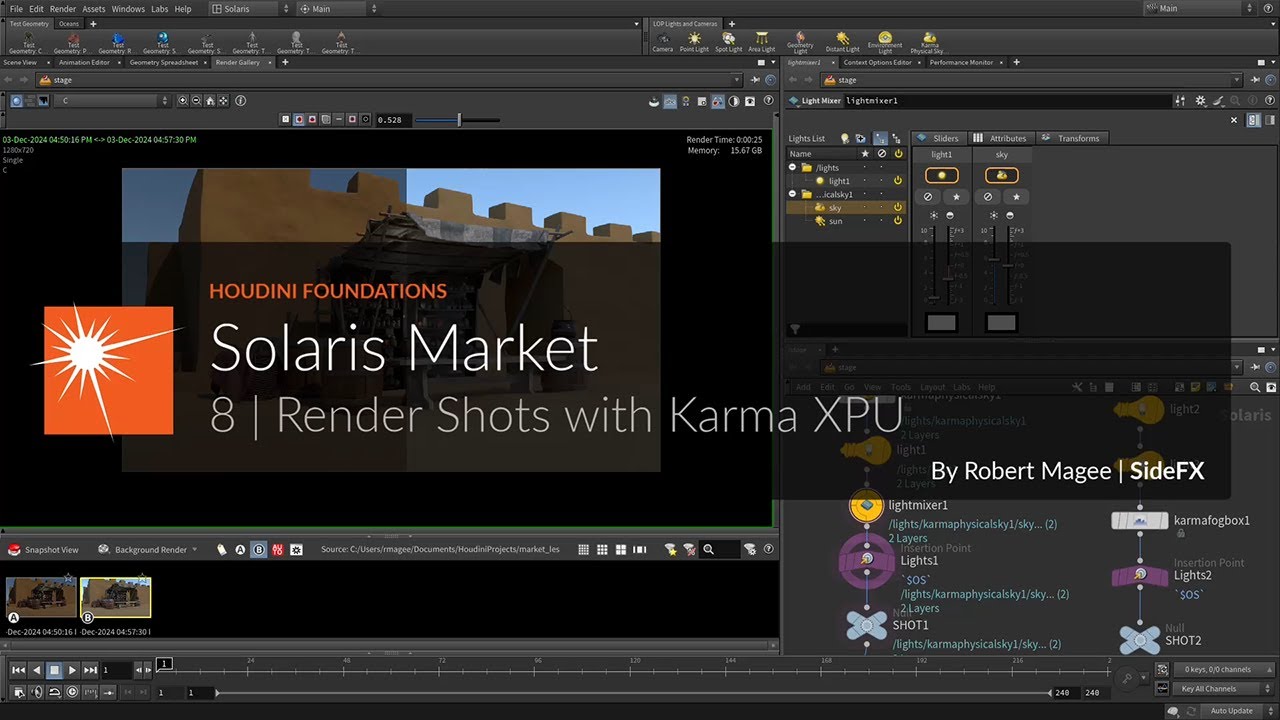The height and width of the screenshot is (720, 1280).
Task: Select the Karma Physical Sky tool
Action: pos(930,42)
